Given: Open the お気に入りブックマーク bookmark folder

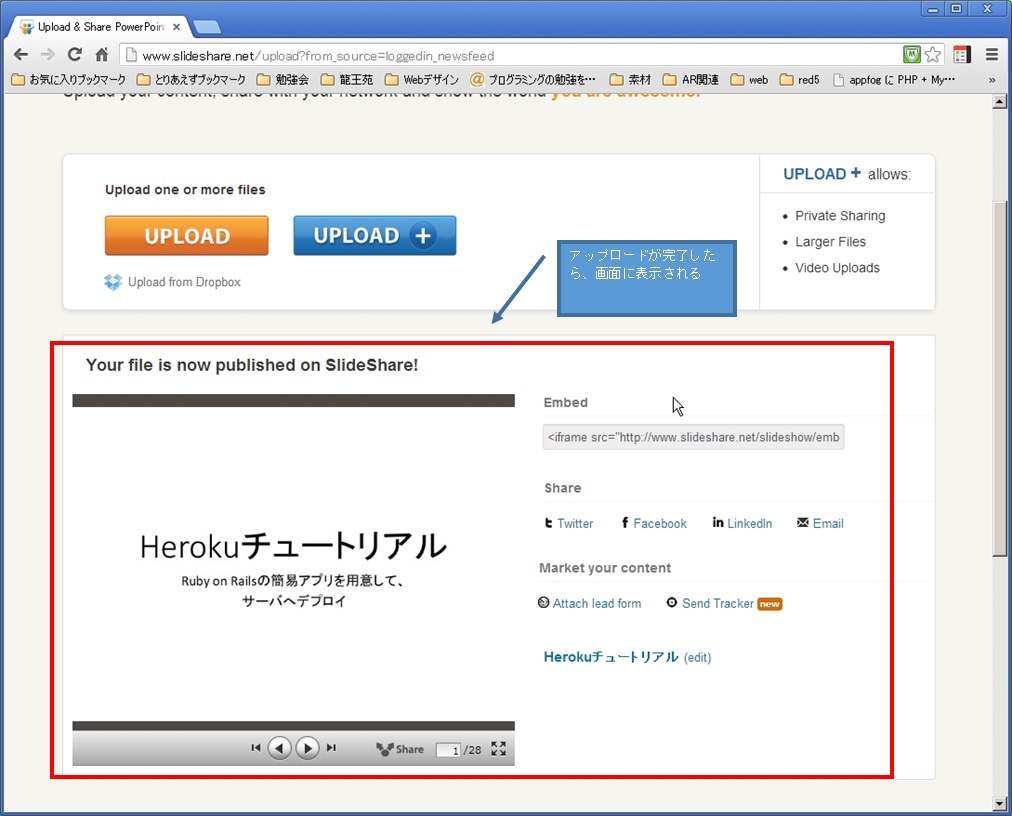Looking at the screenshot, I should pyautogui.click(x=68, y=79).
